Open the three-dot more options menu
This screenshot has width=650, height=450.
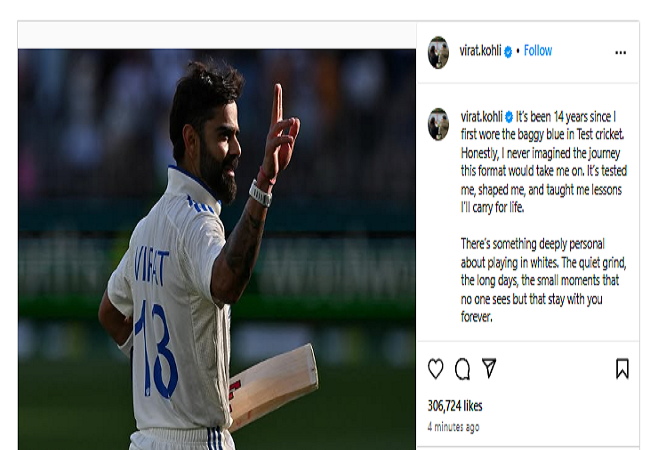point(620,53)
